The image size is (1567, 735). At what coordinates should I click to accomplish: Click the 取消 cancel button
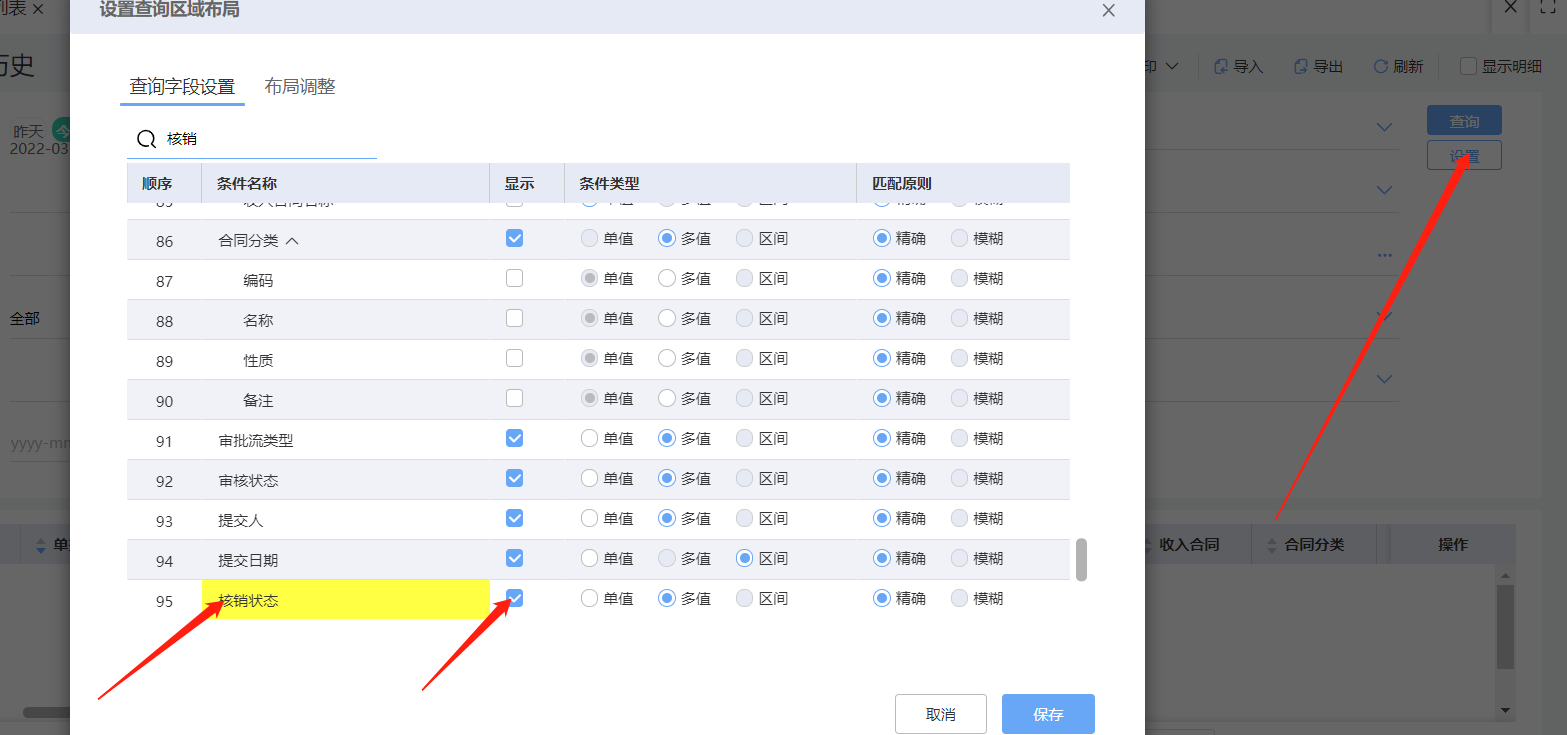(940, 713)
